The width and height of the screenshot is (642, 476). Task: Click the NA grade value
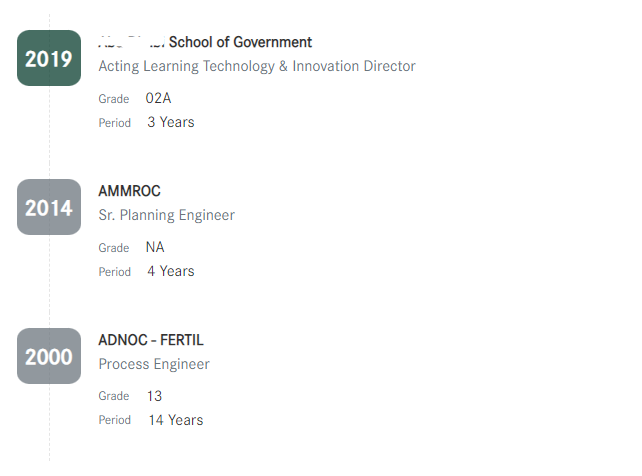tap(155, 247)
